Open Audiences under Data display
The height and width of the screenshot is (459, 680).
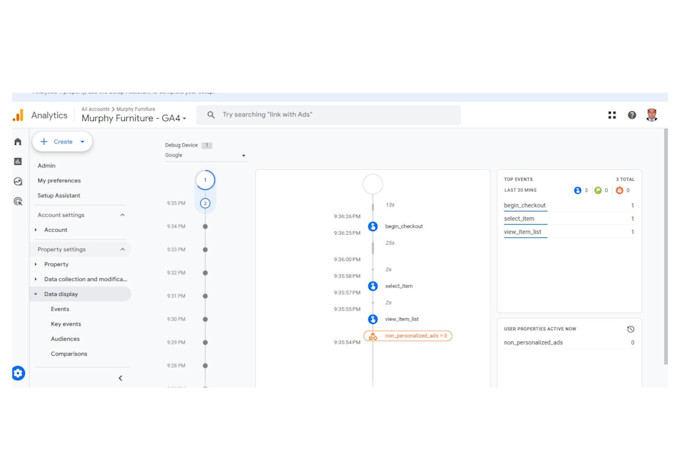tap(65, 339)
